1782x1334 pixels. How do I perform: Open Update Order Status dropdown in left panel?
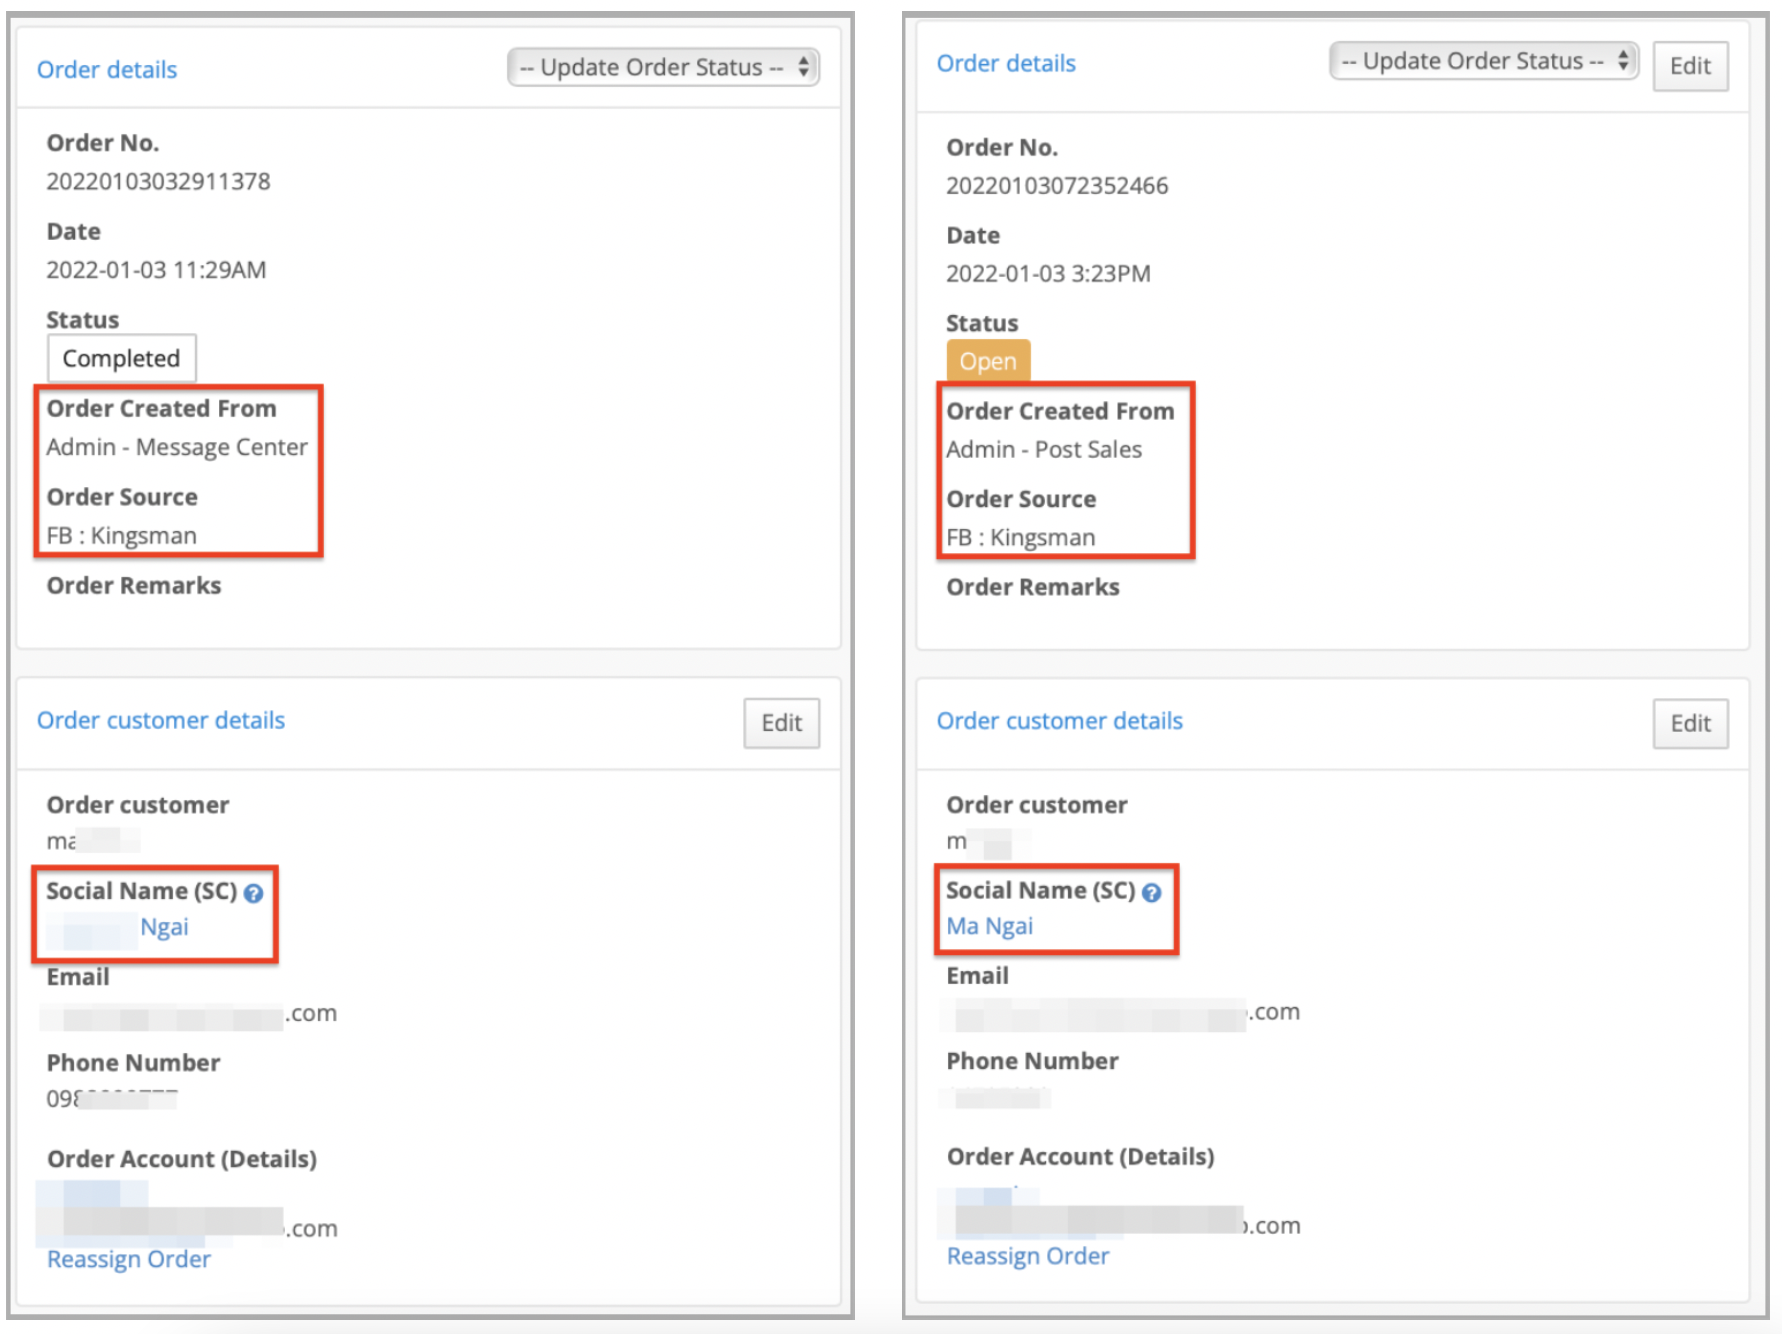click(x=663, y=67)
